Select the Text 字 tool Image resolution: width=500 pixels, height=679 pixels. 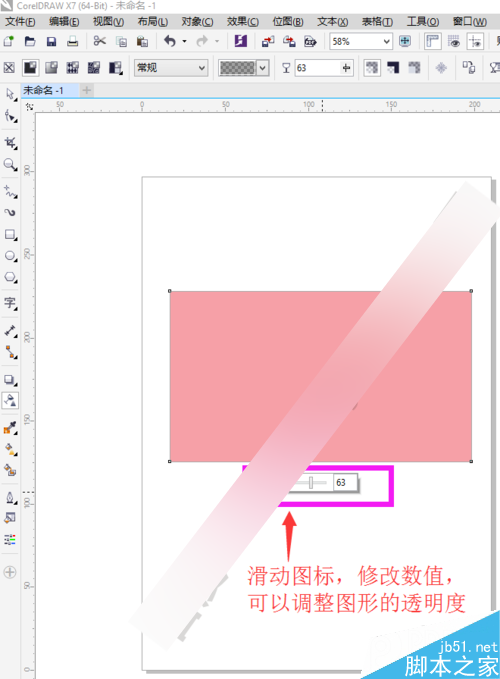(10, 303)
